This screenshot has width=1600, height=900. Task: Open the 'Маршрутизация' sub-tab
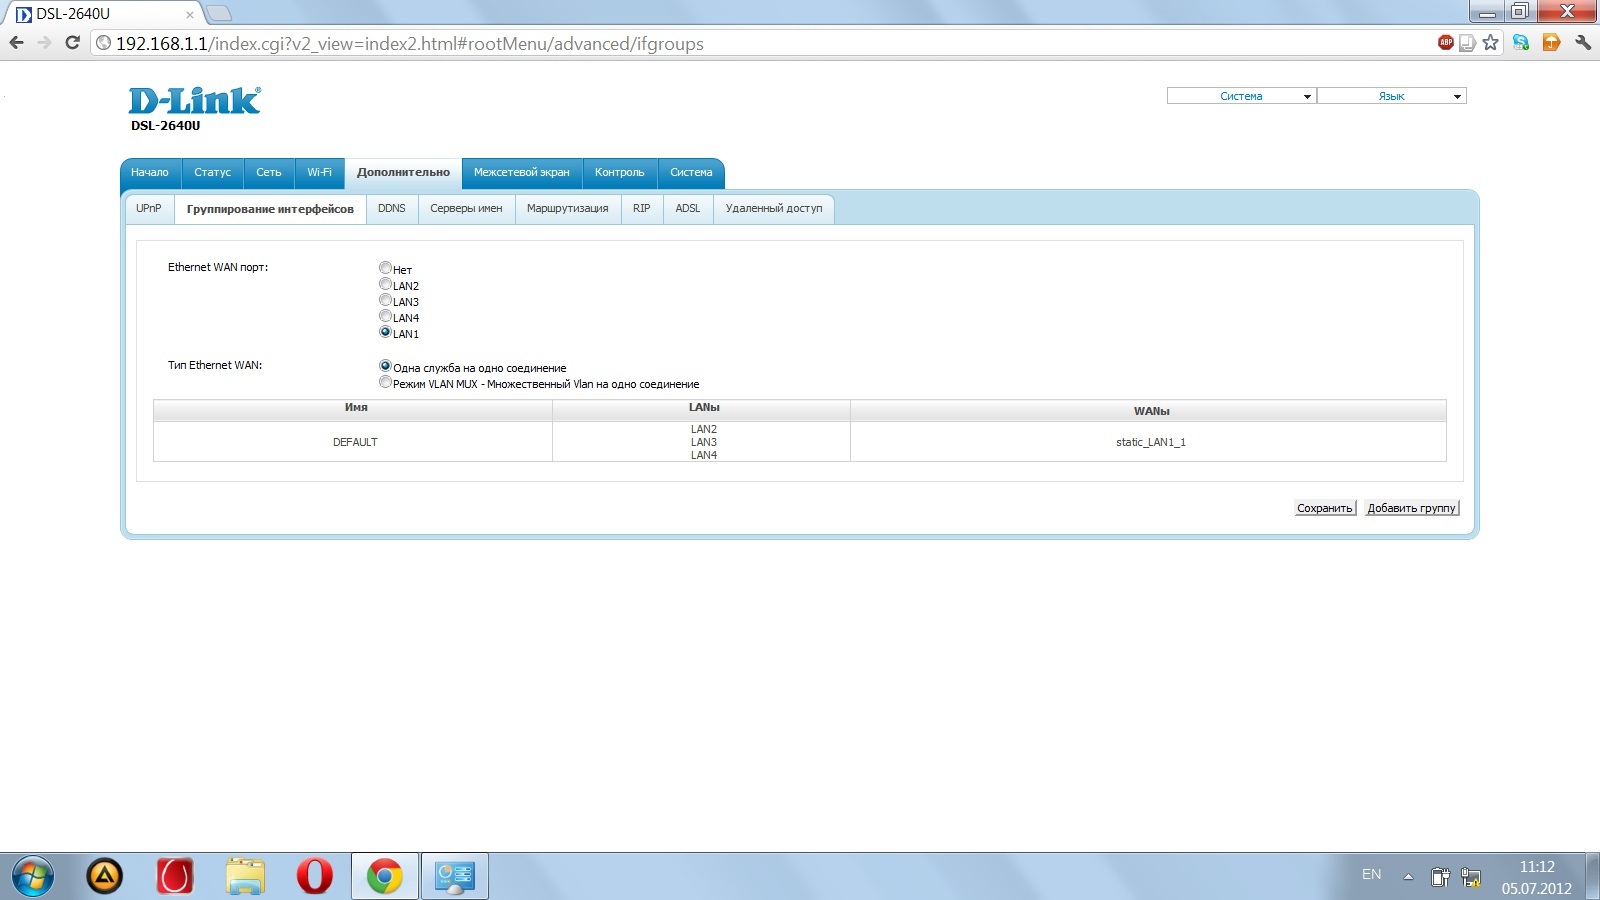tap(567, 209)
